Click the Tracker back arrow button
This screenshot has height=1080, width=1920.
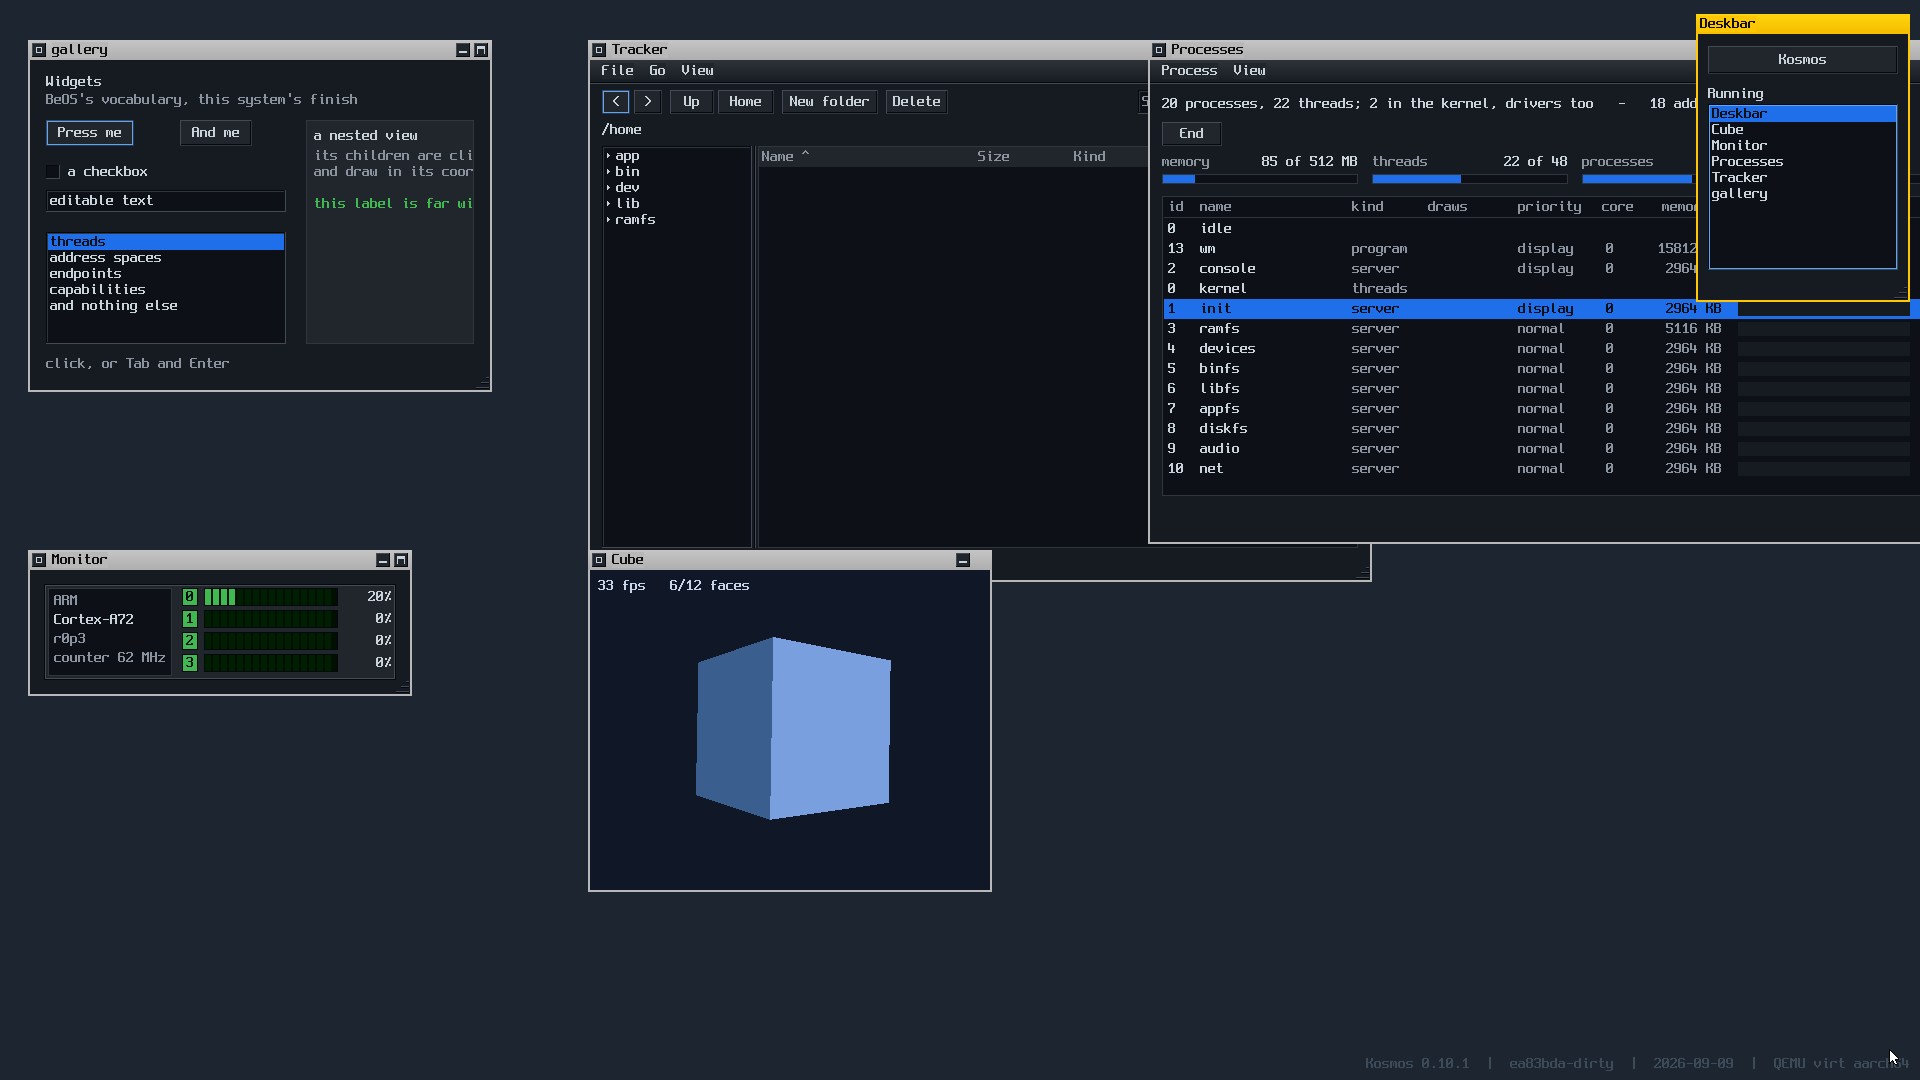tap(616, 102)
